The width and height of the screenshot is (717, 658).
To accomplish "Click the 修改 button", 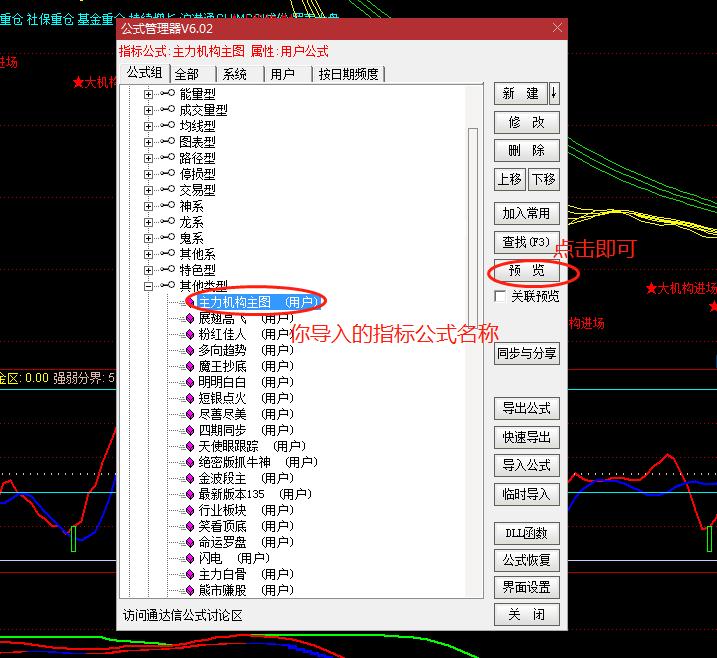I will [x=527, y=122].
